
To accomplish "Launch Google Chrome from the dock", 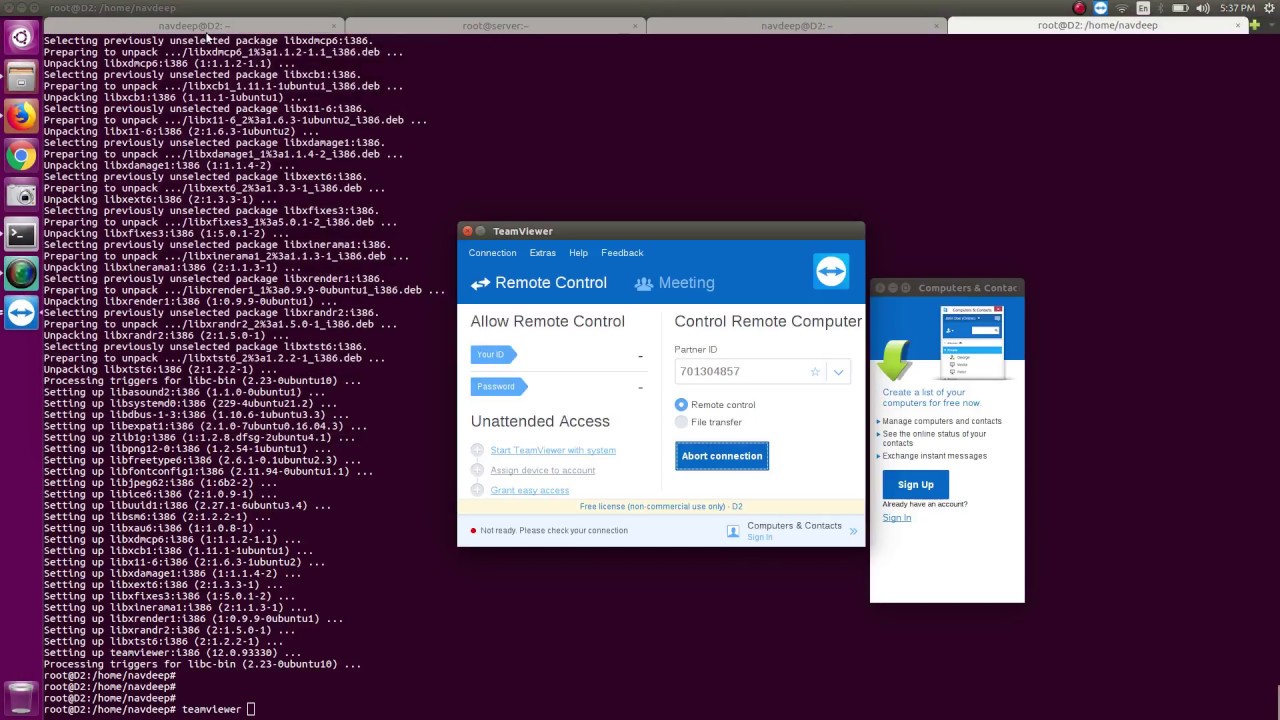I will click(21, 156).
